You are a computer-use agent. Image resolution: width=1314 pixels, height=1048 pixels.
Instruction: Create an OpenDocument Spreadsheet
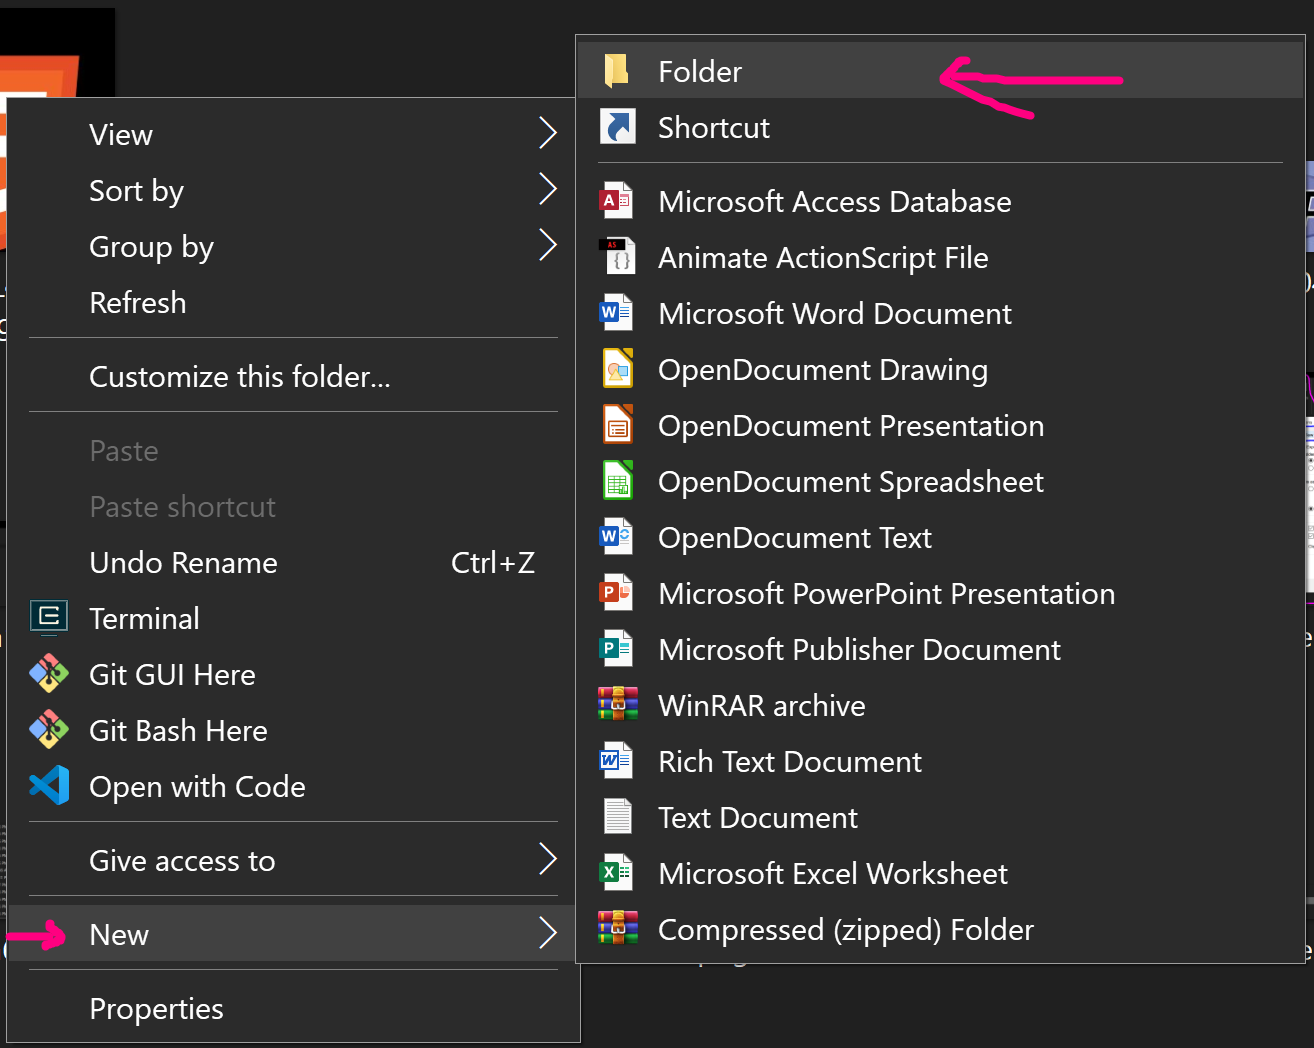(940, 481)
